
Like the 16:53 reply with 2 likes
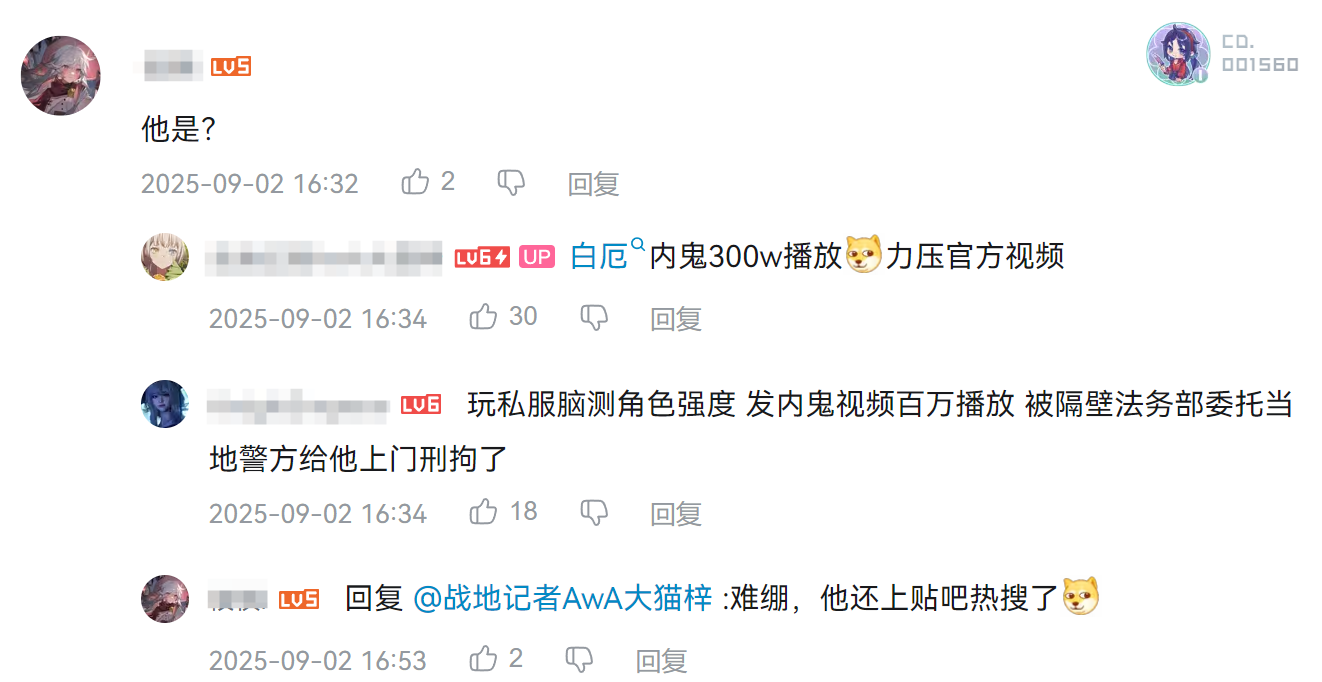coord(483,658)
